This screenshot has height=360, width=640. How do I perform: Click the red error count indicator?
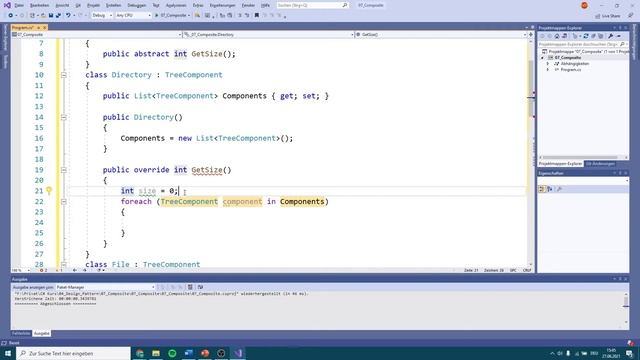[x=43, y=270]
